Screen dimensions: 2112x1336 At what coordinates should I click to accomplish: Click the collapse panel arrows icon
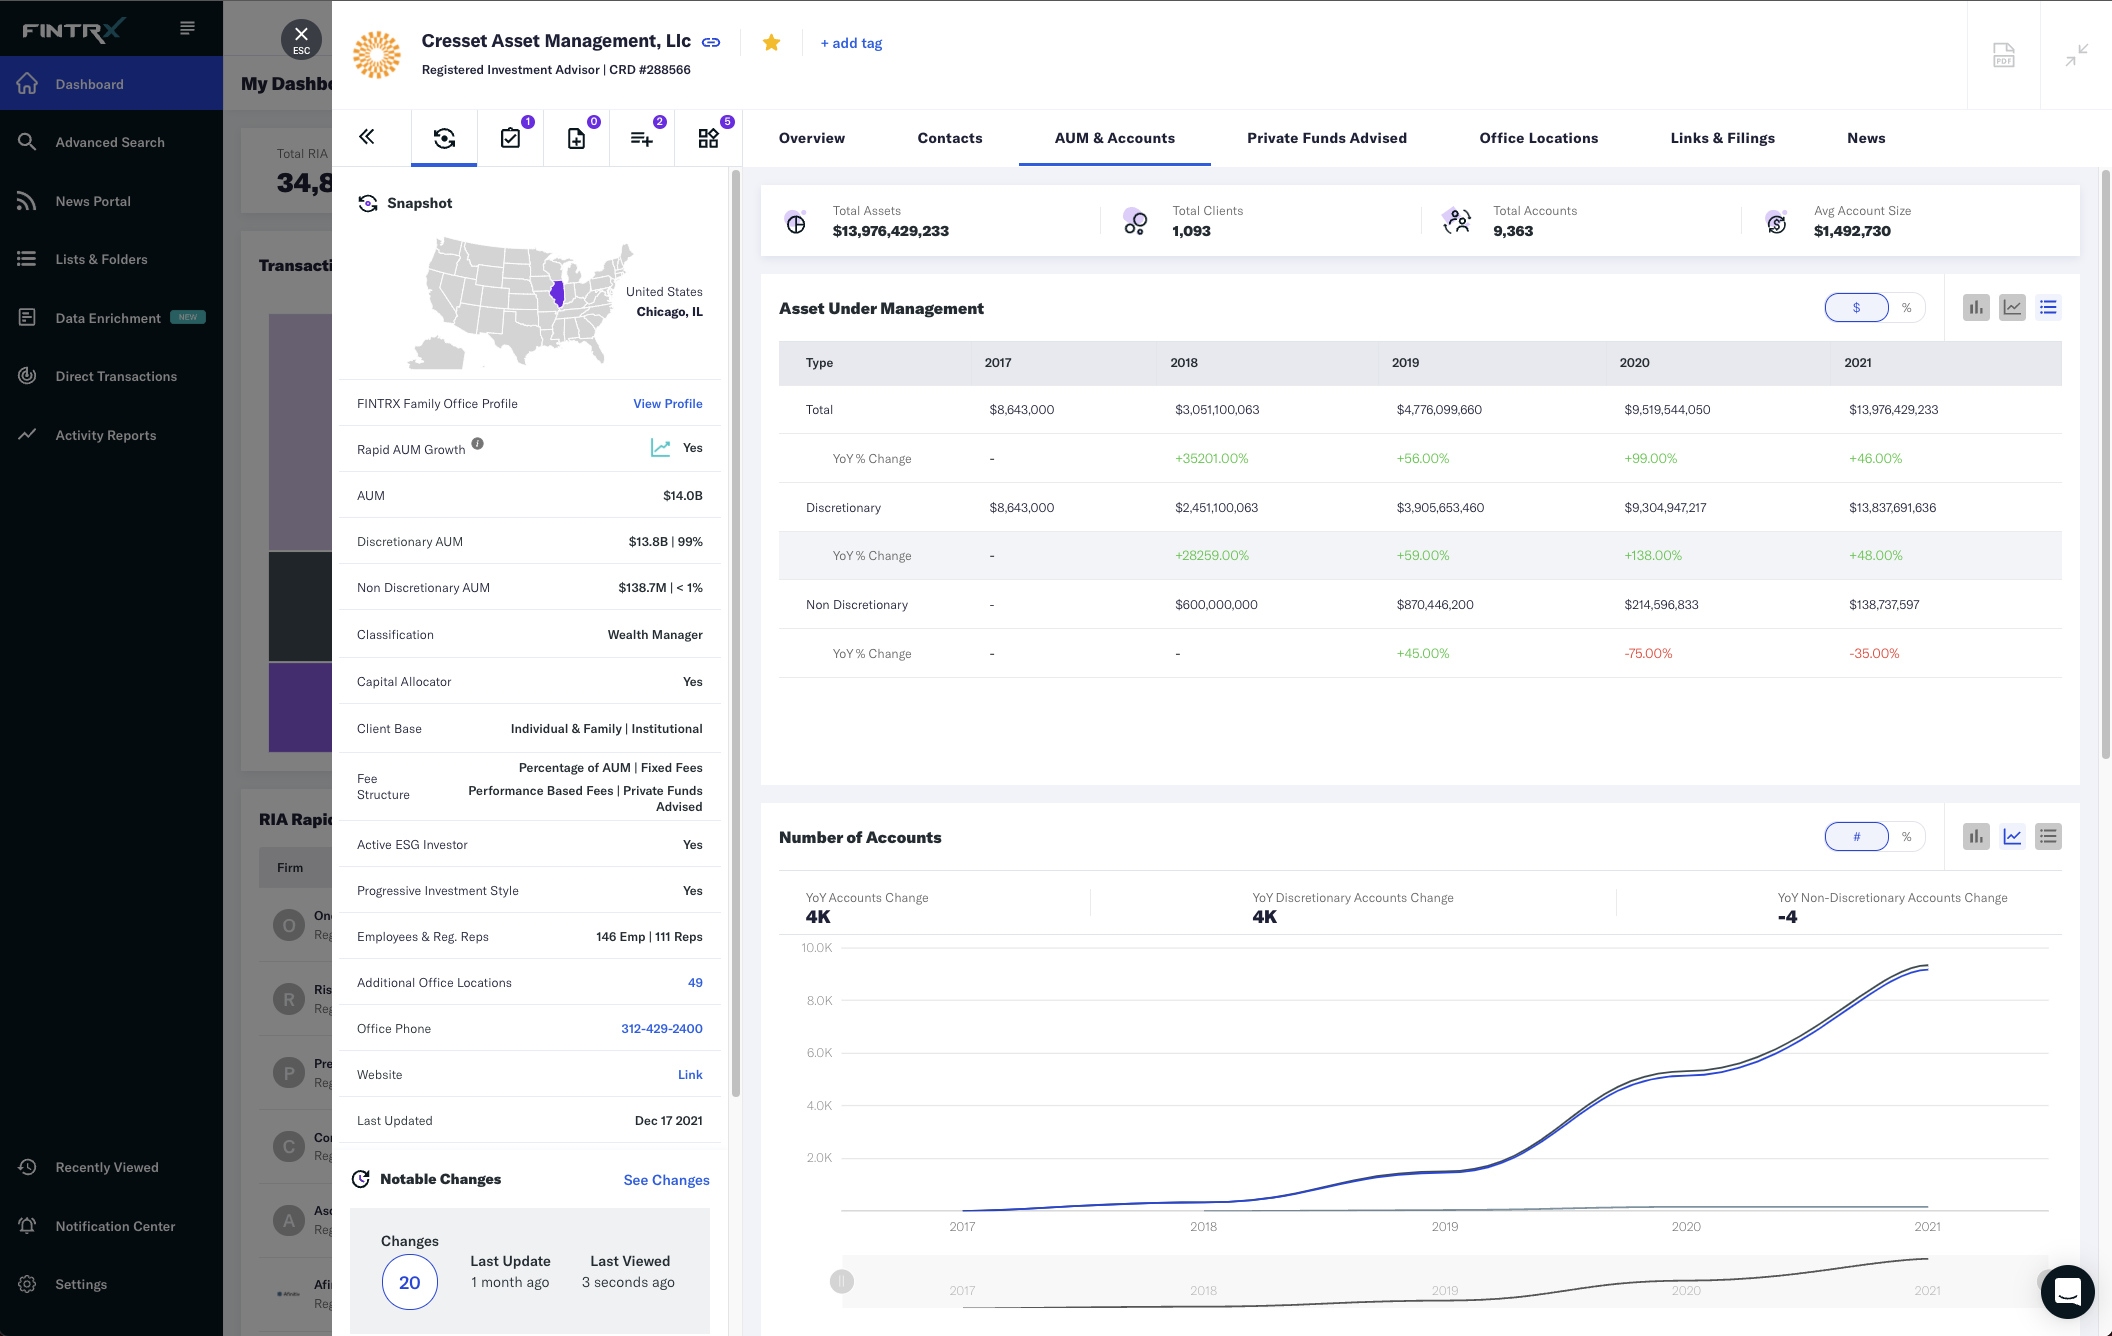[x=2077, y=55]
